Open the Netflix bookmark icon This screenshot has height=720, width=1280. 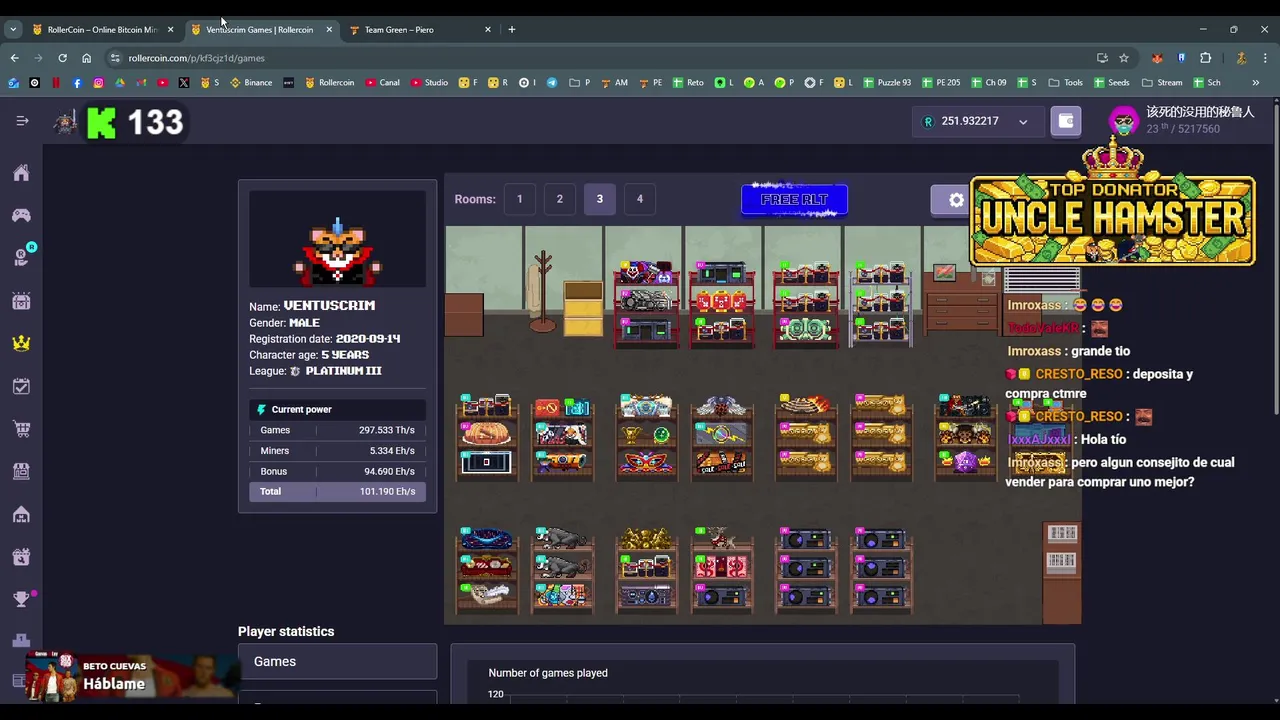click(x=56, y=83)
